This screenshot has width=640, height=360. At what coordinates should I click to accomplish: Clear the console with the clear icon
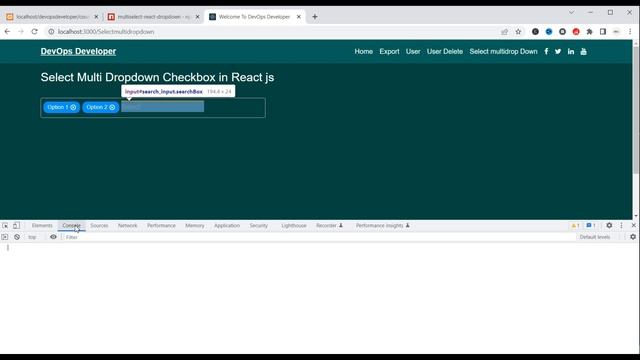click(17, 237)
